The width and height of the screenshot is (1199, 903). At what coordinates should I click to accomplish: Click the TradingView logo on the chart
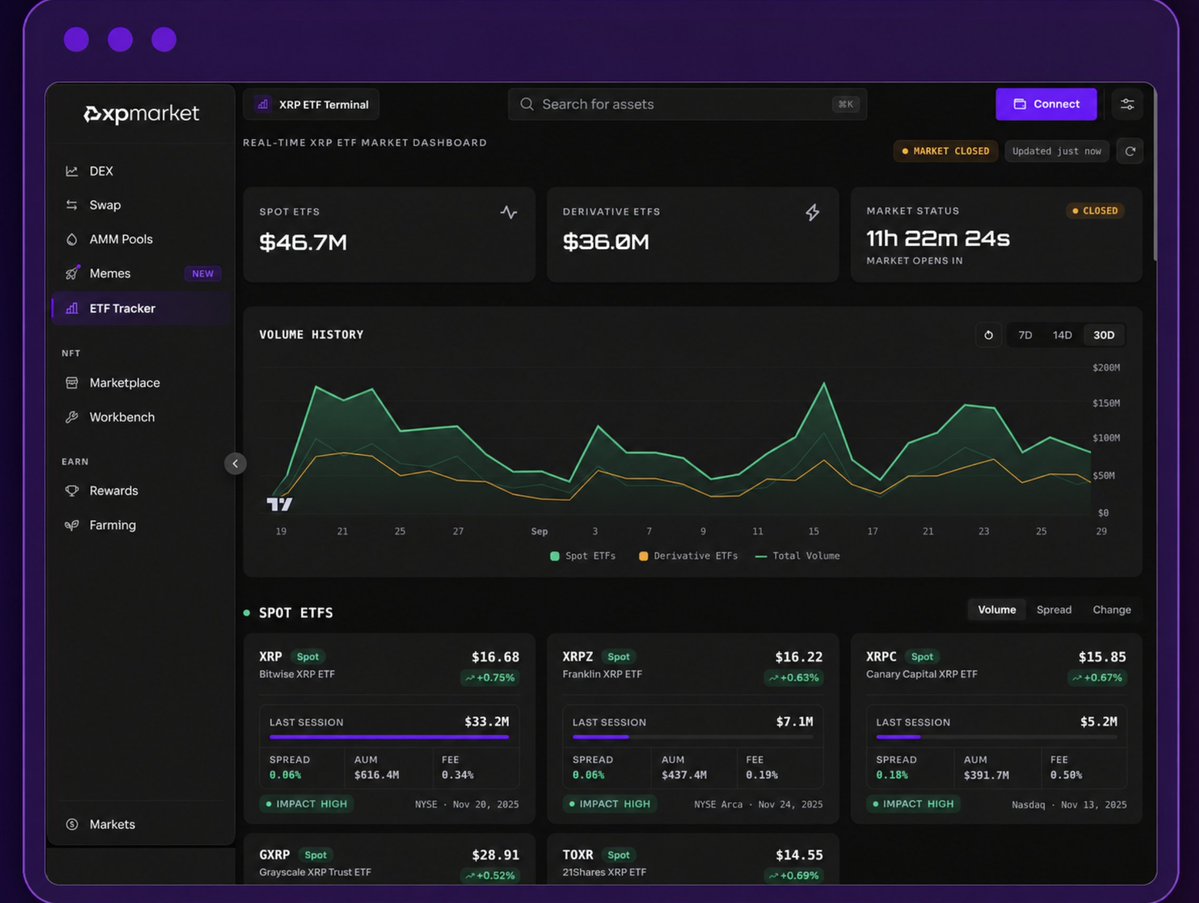point(279,504)
